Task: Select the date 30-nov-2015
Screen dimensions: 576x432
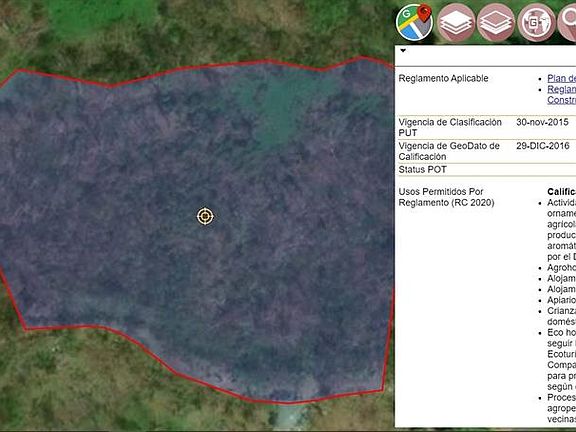Action: 542,122
